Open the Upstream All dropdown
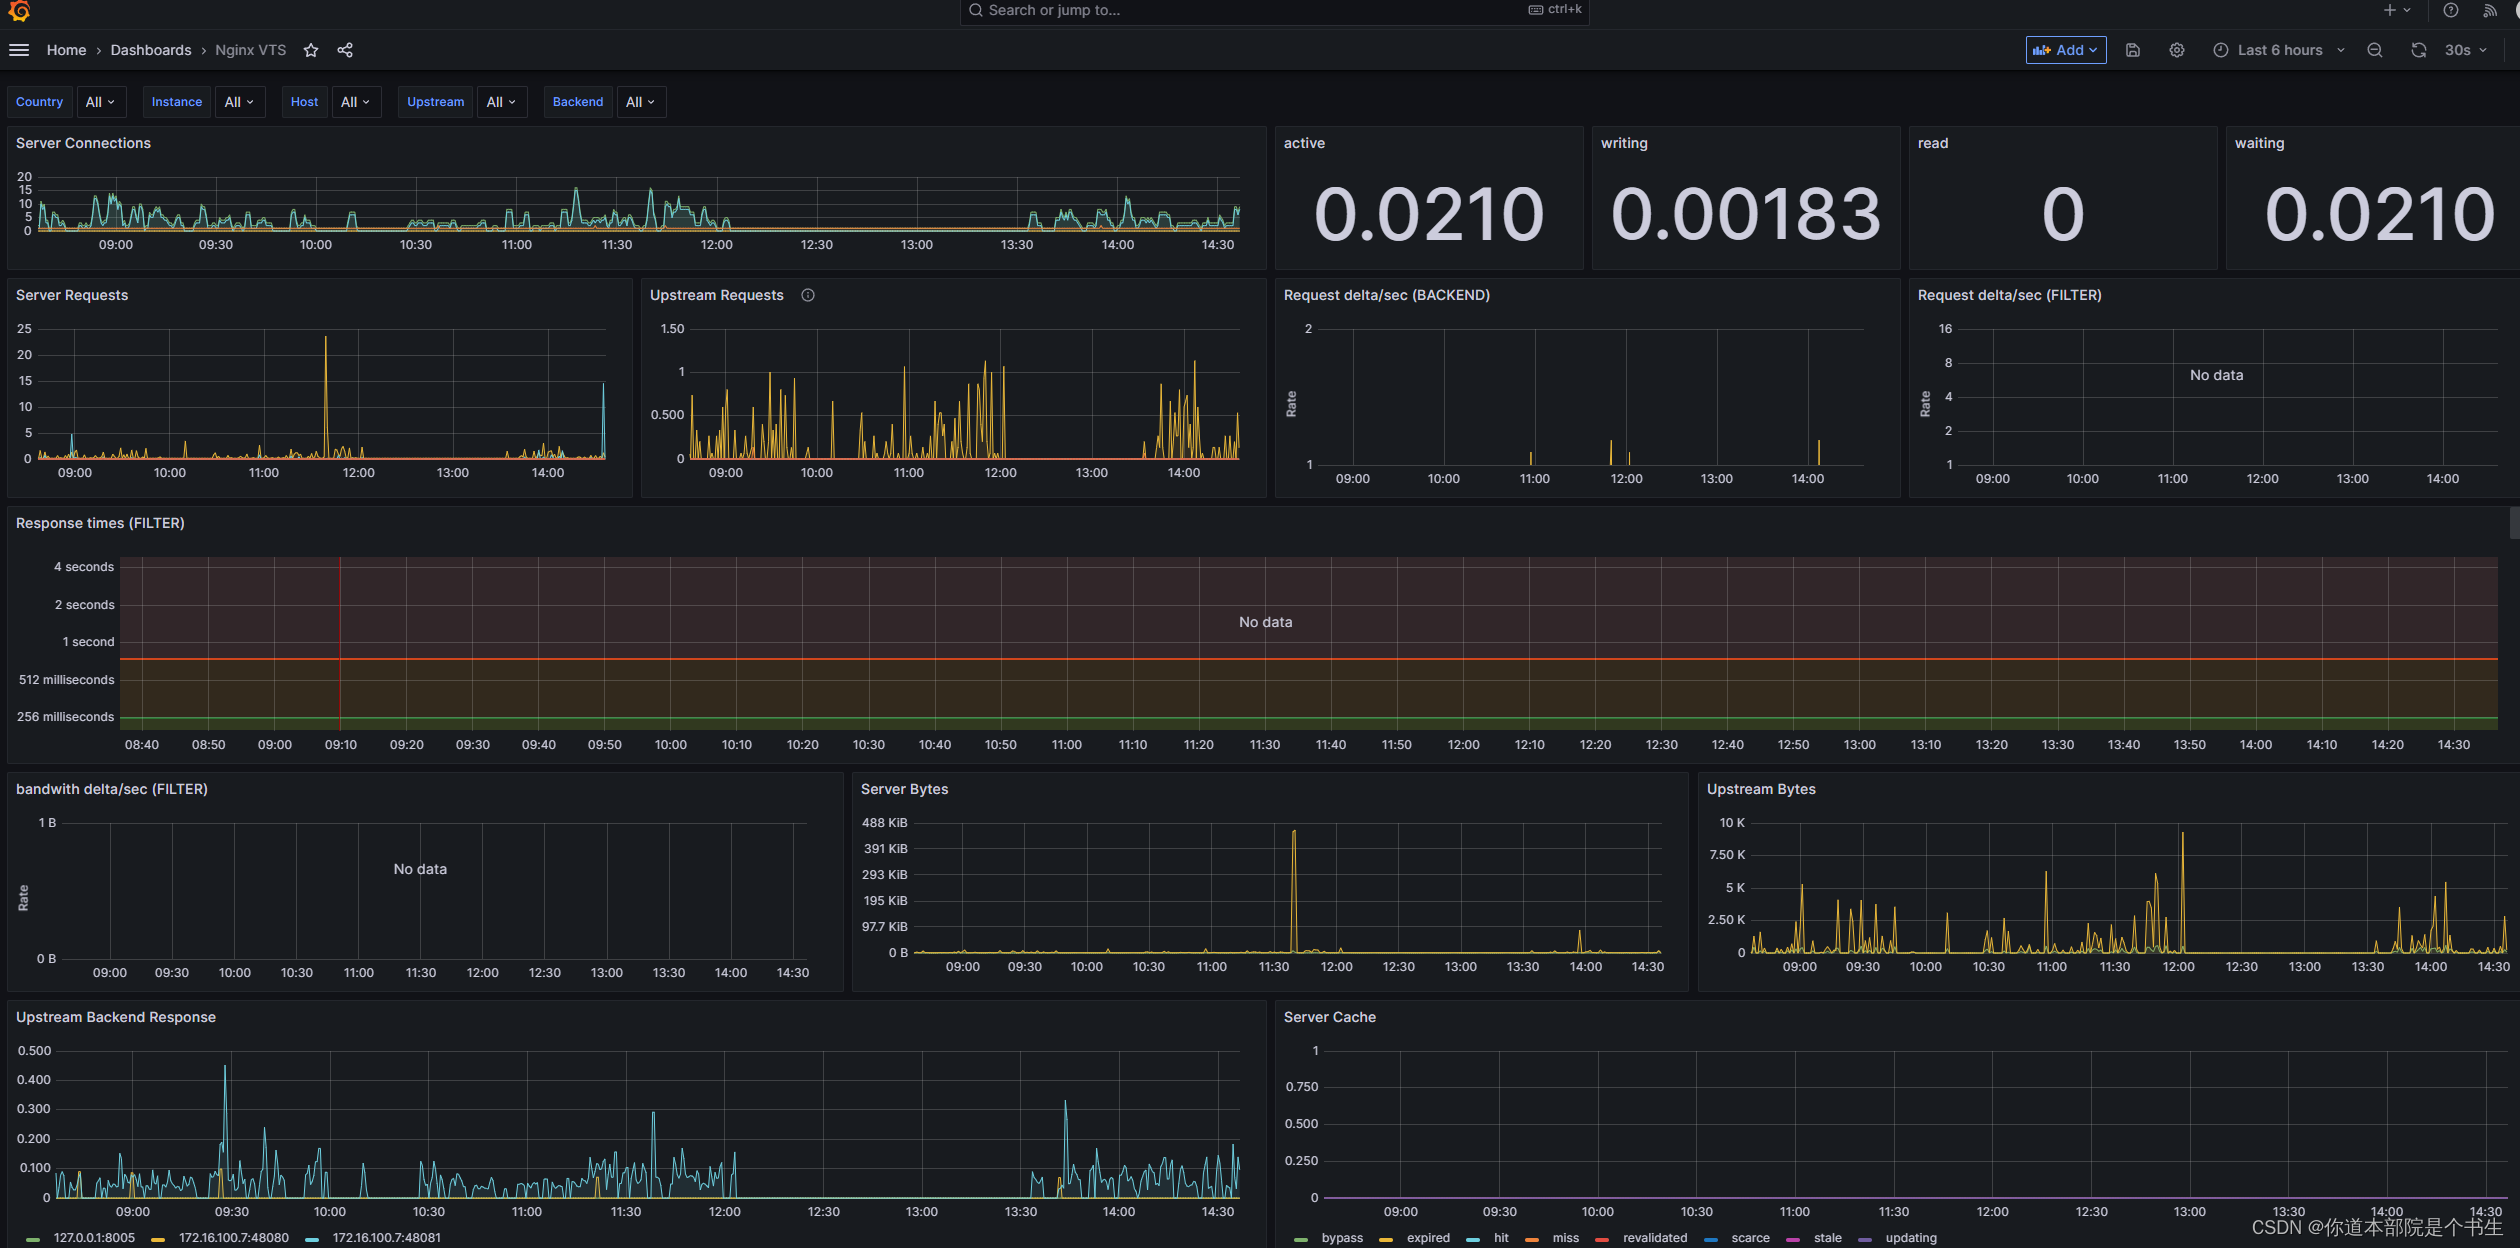The height and width of the screenshot is (1248, 2520). coord(501,102)
